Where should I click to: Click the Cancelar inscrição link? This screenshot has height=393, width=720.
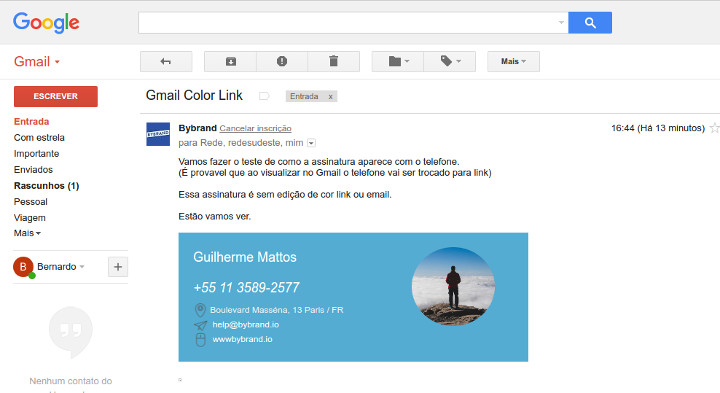(255, 129)
